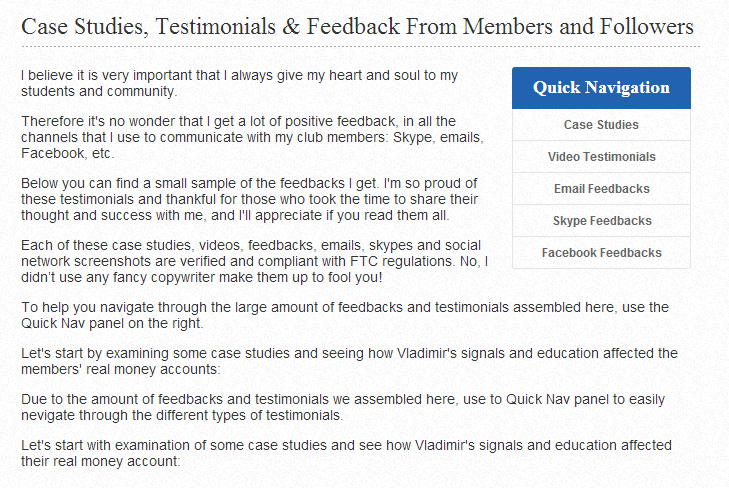Click the Quick Navigation blue header
Image resolution: width=729 pixels, height=488 pixels.
601,88
